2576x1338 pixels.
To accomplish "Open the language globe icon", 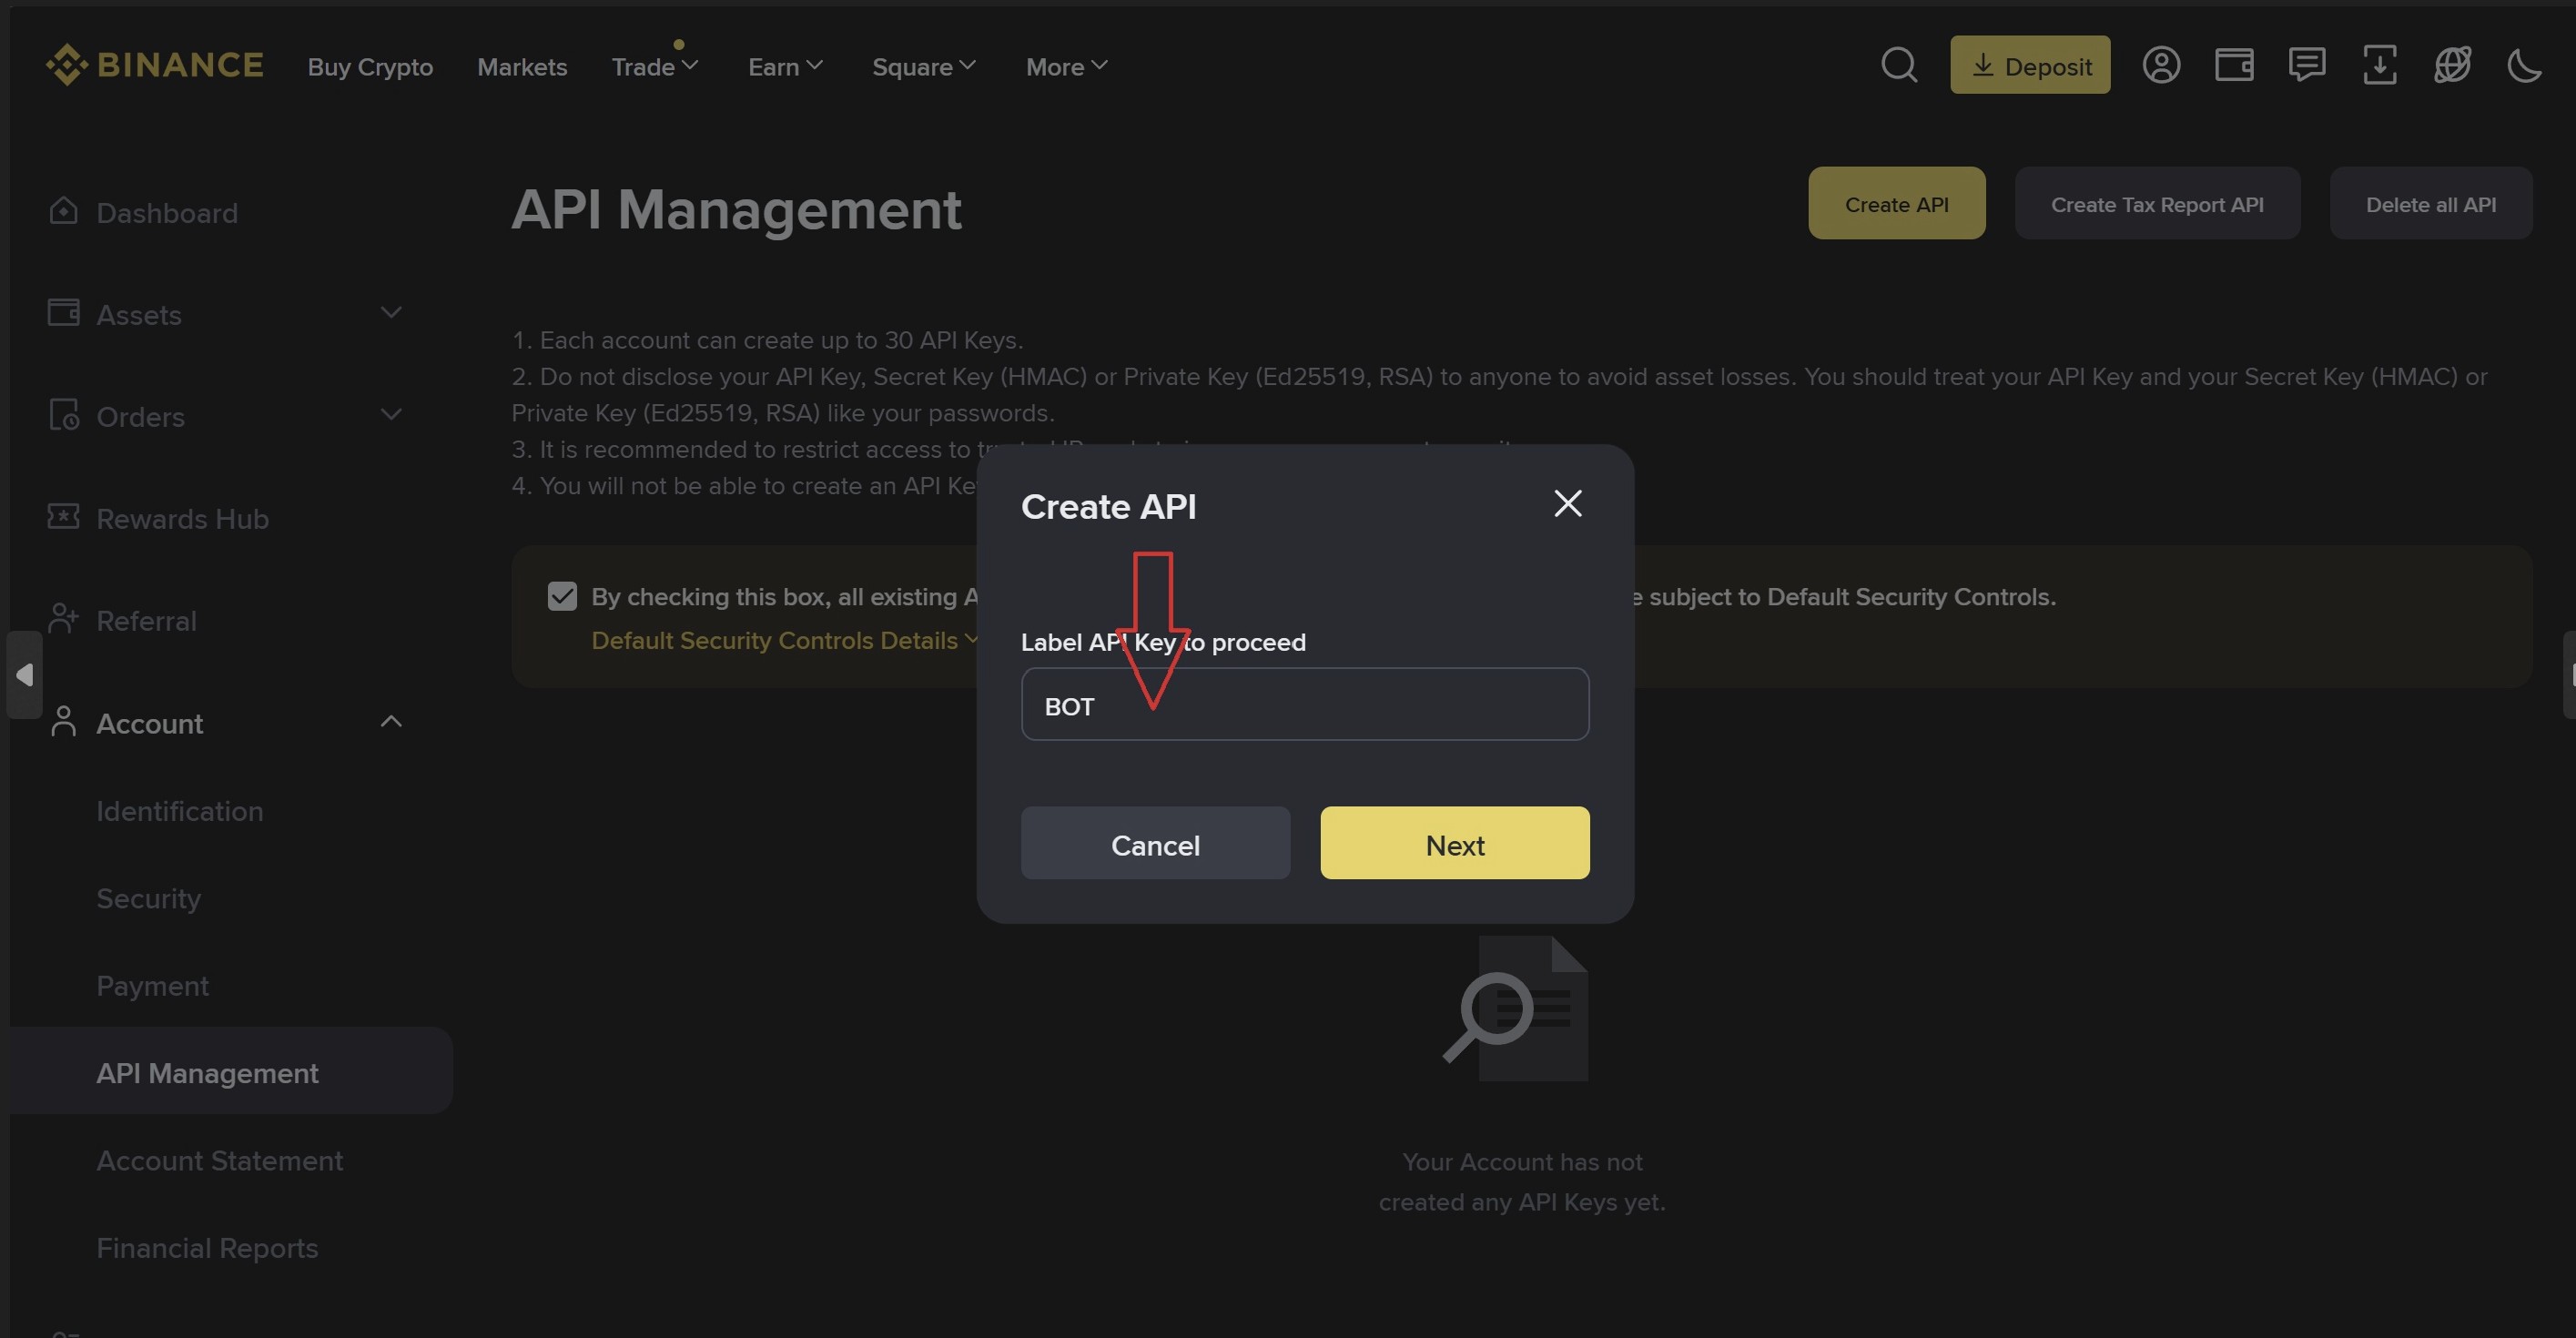I will point(2452,66).
